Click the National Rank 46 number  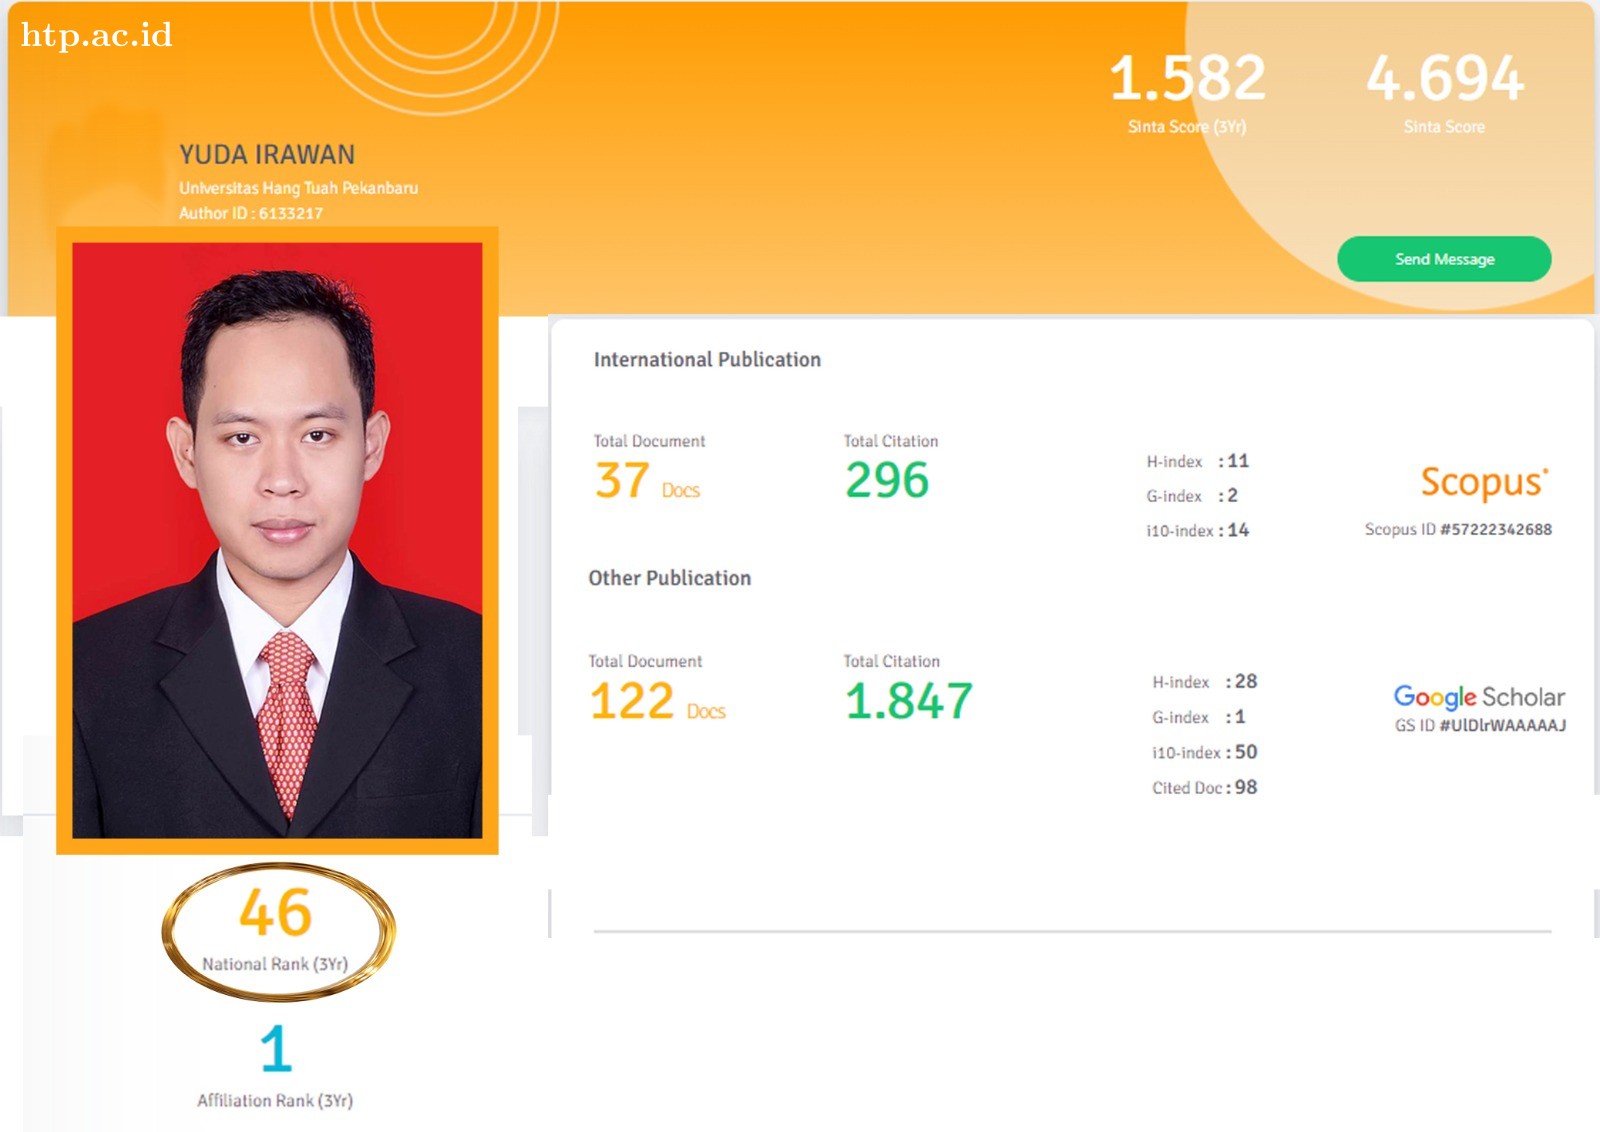[275, 913]
